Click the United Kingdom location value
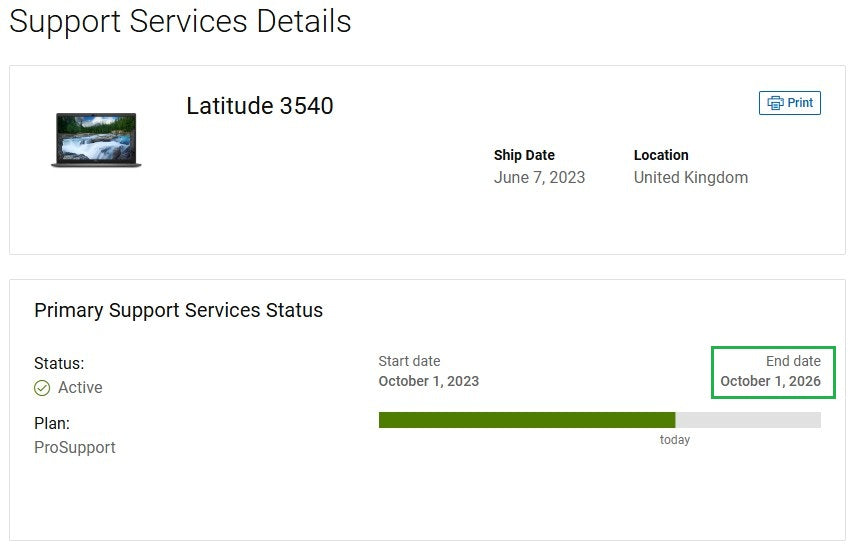Viewport: 861px width, 550px height. [690, 177]
